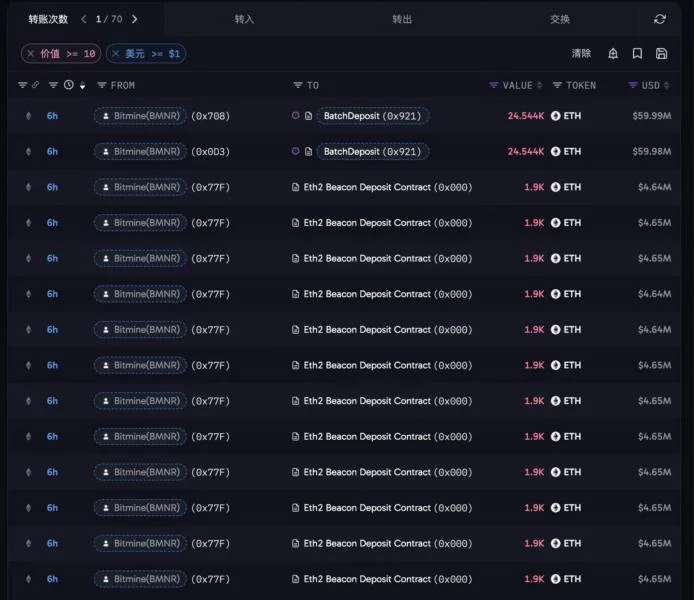The height and width of the screenshot is (600, 694).
Task: Click contract document icon in $59.98M row
Action: tap(308, 151)
